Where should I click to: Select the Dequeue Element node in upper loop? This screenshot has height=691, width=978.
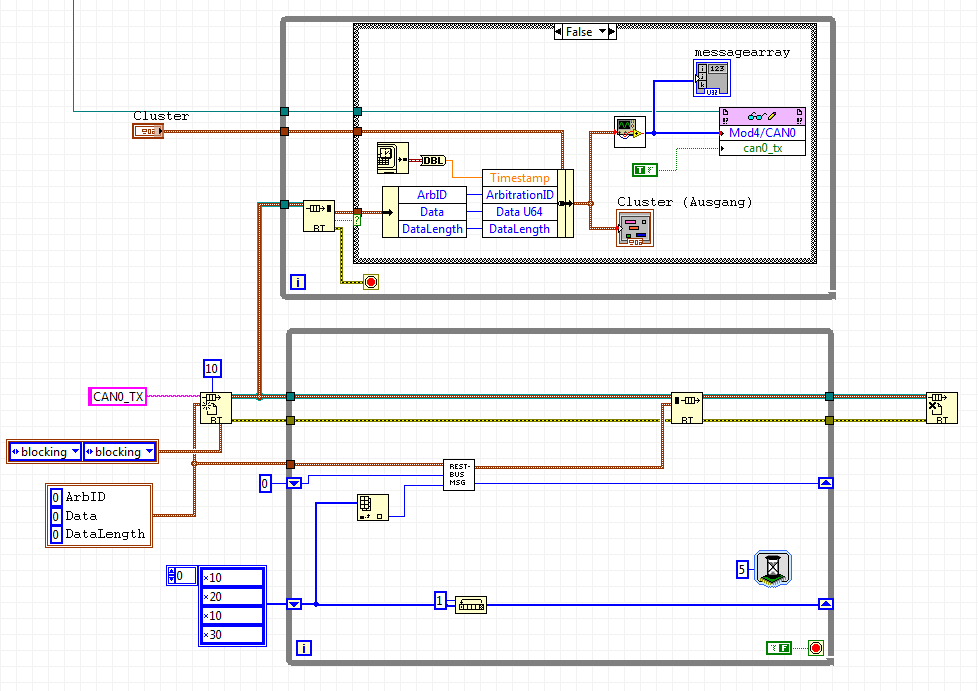point(319,216)
